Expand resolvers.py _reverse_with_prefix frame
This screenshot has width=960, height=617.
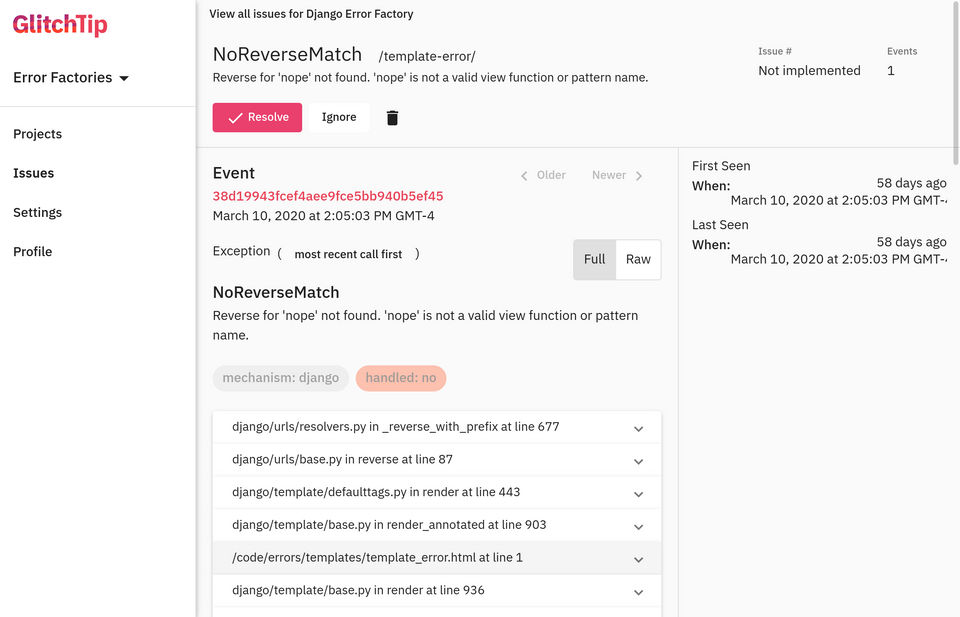pos(437,427)
